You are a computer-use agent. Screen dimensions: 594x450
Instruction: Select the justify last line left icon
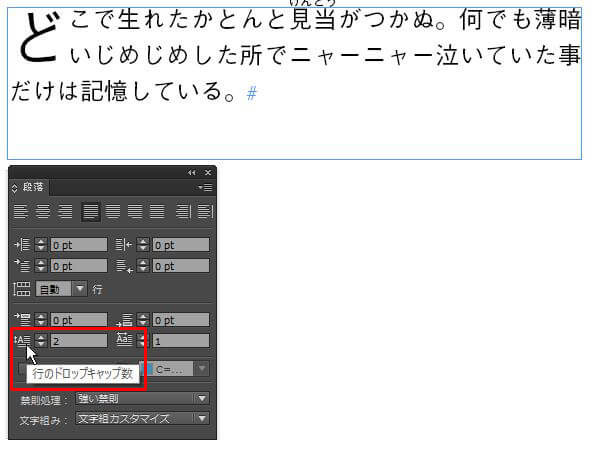click(x=91, y=212)
